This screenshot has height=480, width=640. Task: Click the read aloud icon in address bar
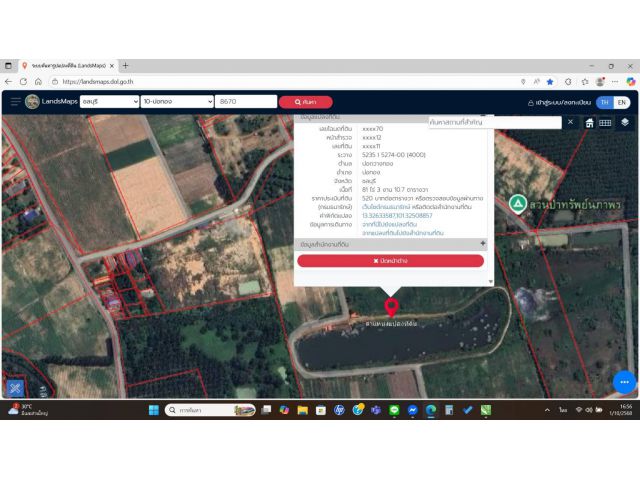(x=536, y=82)
